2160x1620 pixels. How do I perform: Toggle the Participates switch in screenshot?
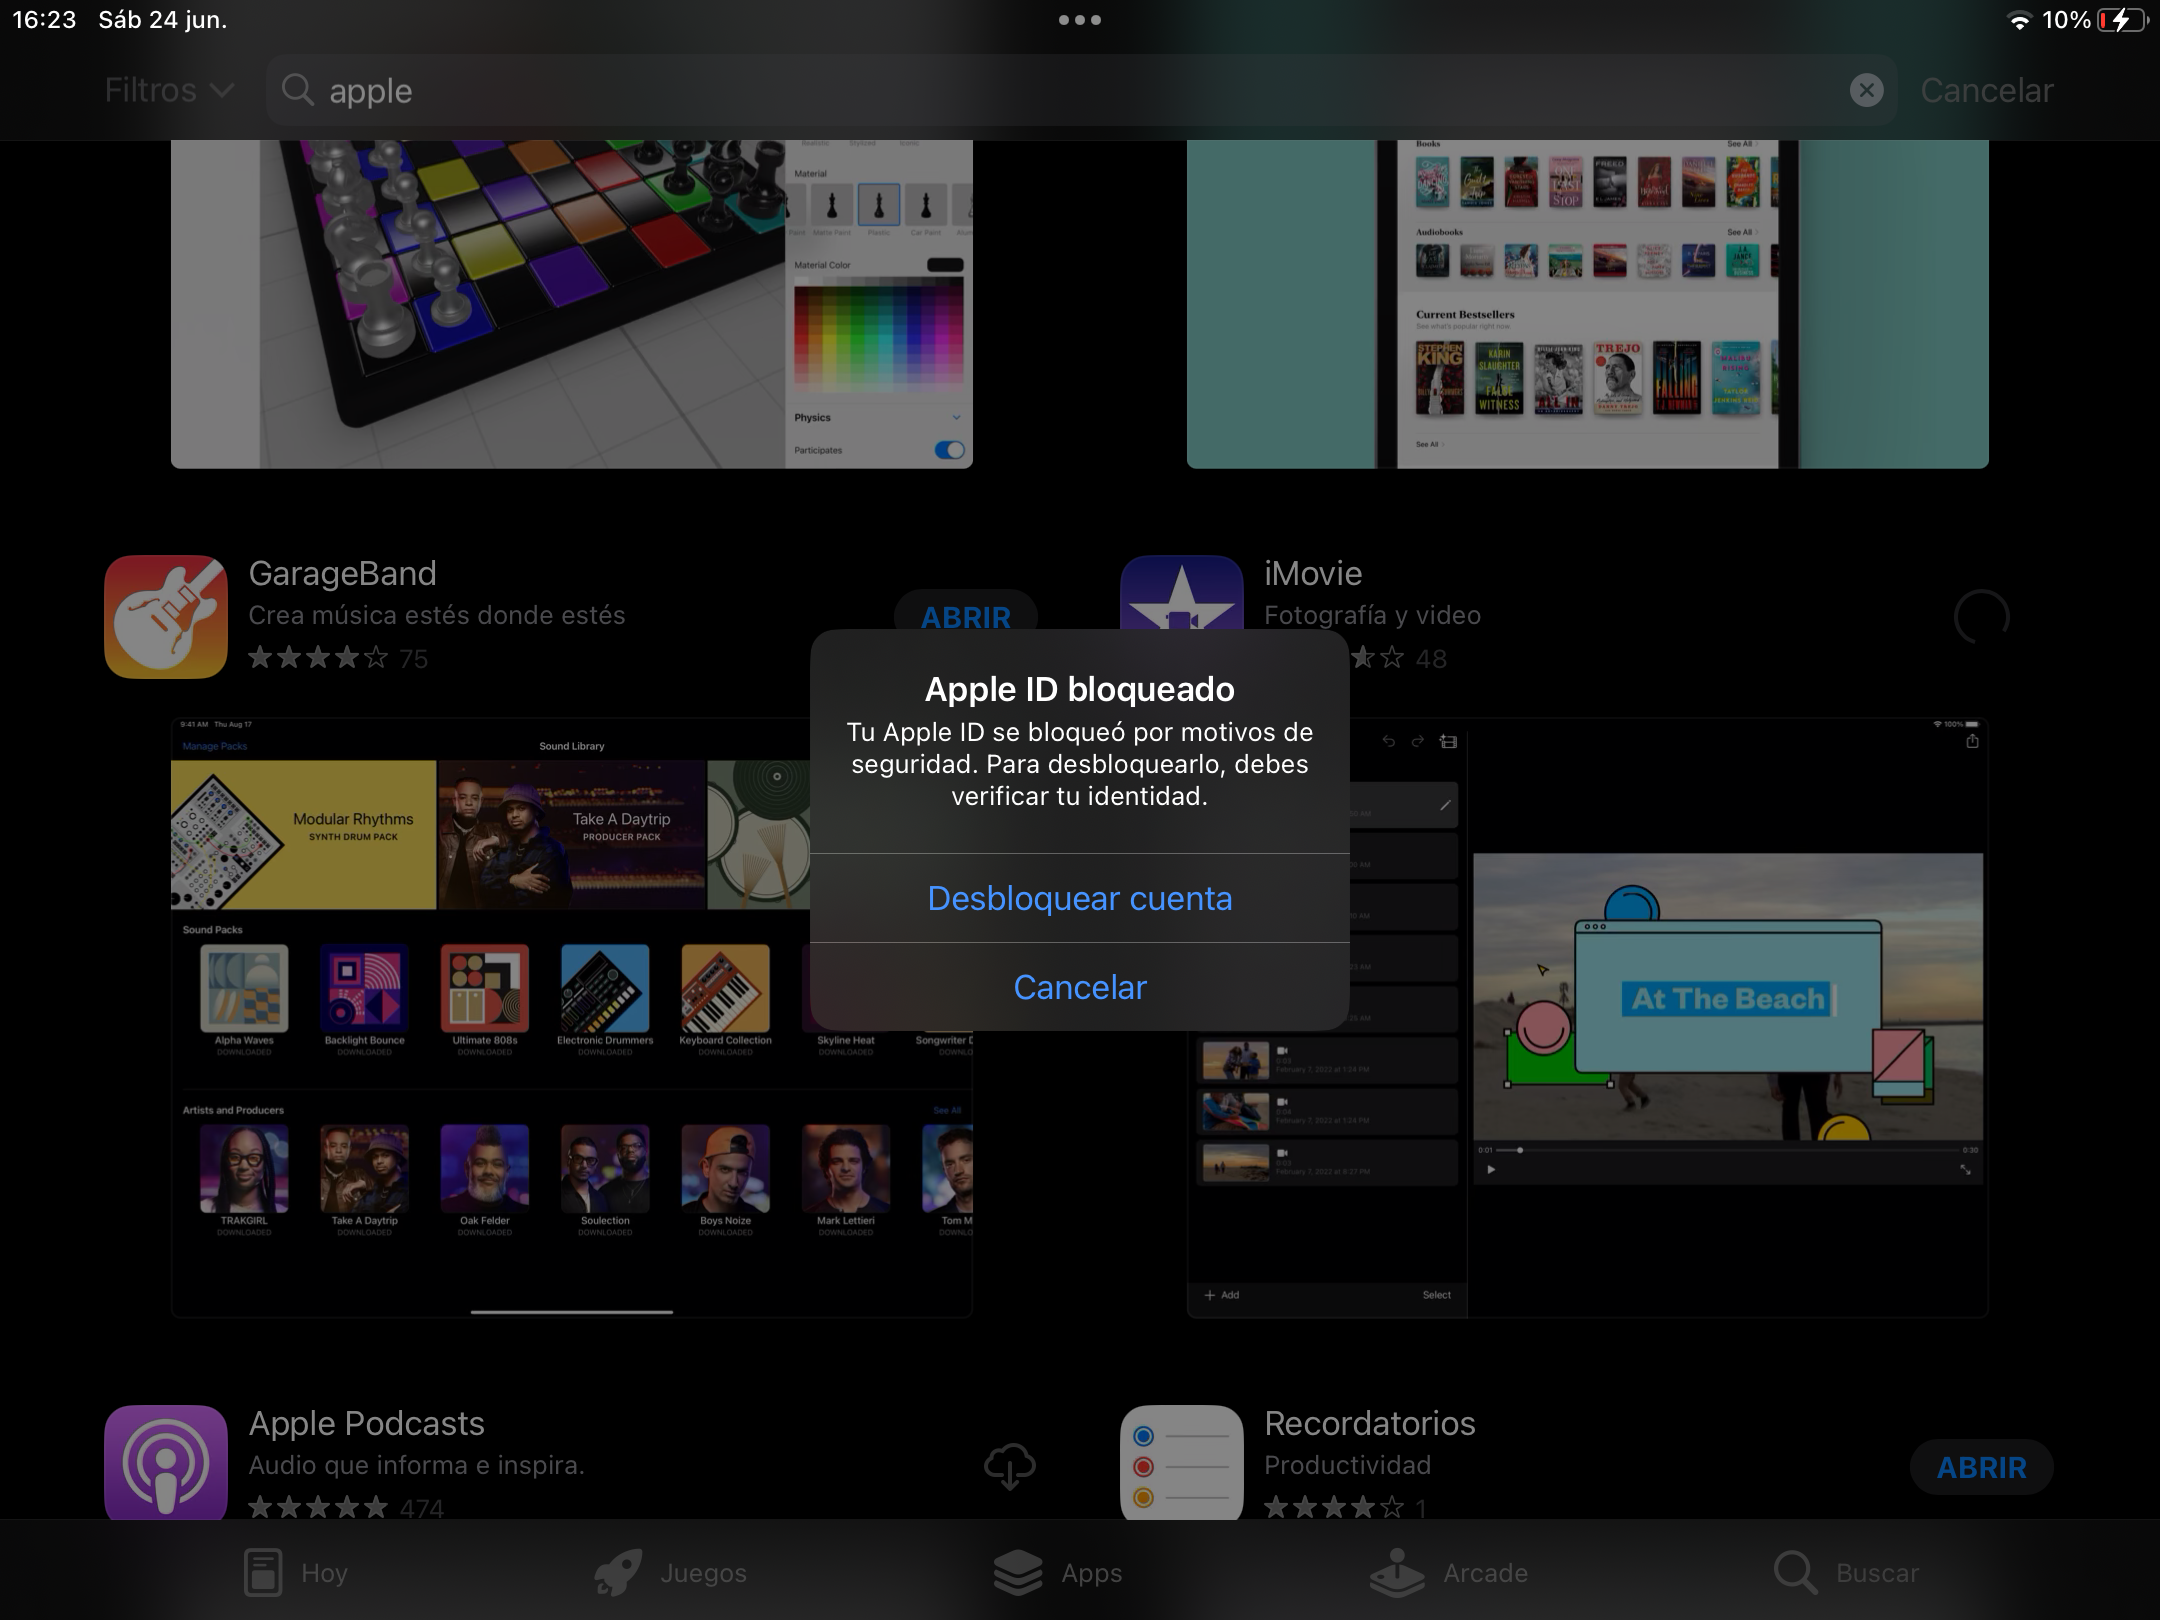click(949, 450)
